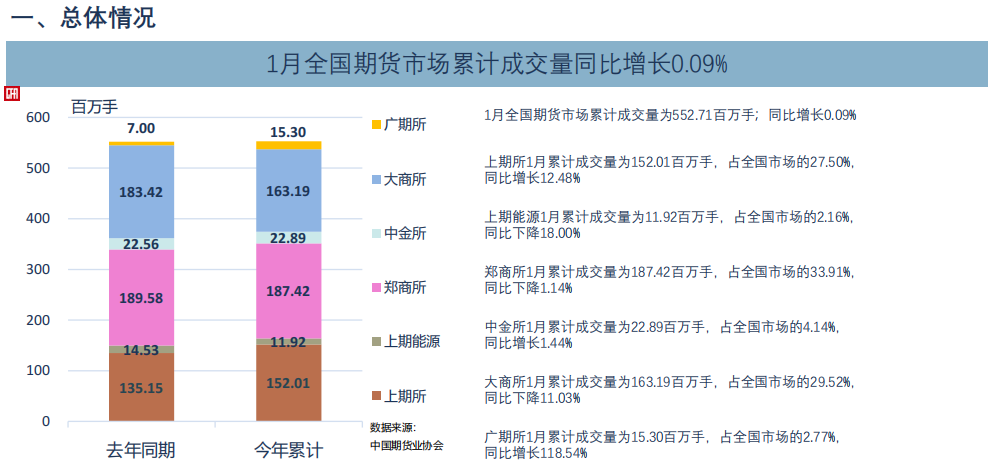Click the 广期所 summary with 2.77% share
The width and height of the screenshot is (994, 469).
click(x=661, y=445)
